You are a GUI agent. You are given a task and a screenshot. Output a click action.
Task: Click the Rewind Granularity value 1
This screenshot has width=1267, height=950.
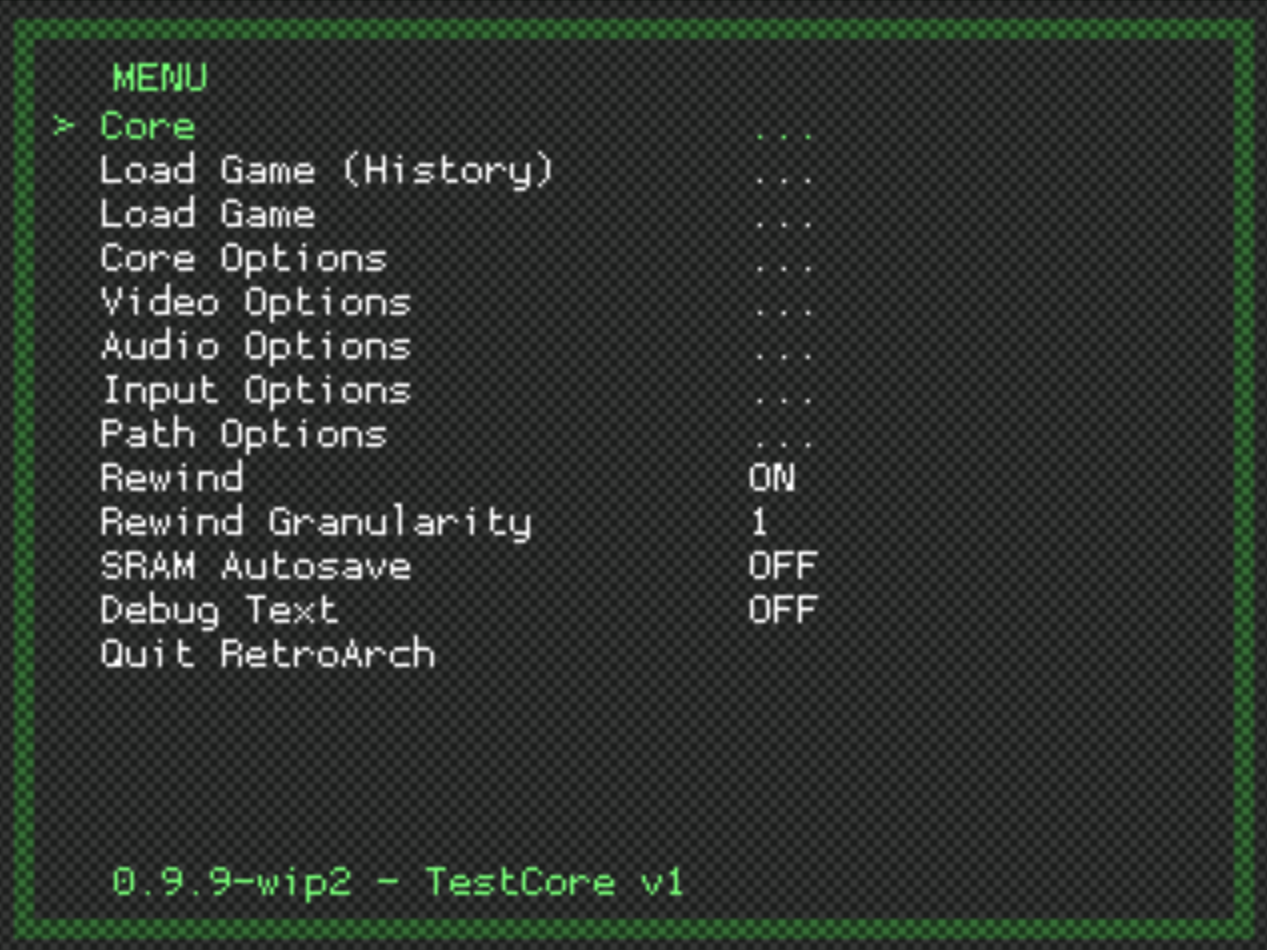pyautogui.click(x=760, y=522)
